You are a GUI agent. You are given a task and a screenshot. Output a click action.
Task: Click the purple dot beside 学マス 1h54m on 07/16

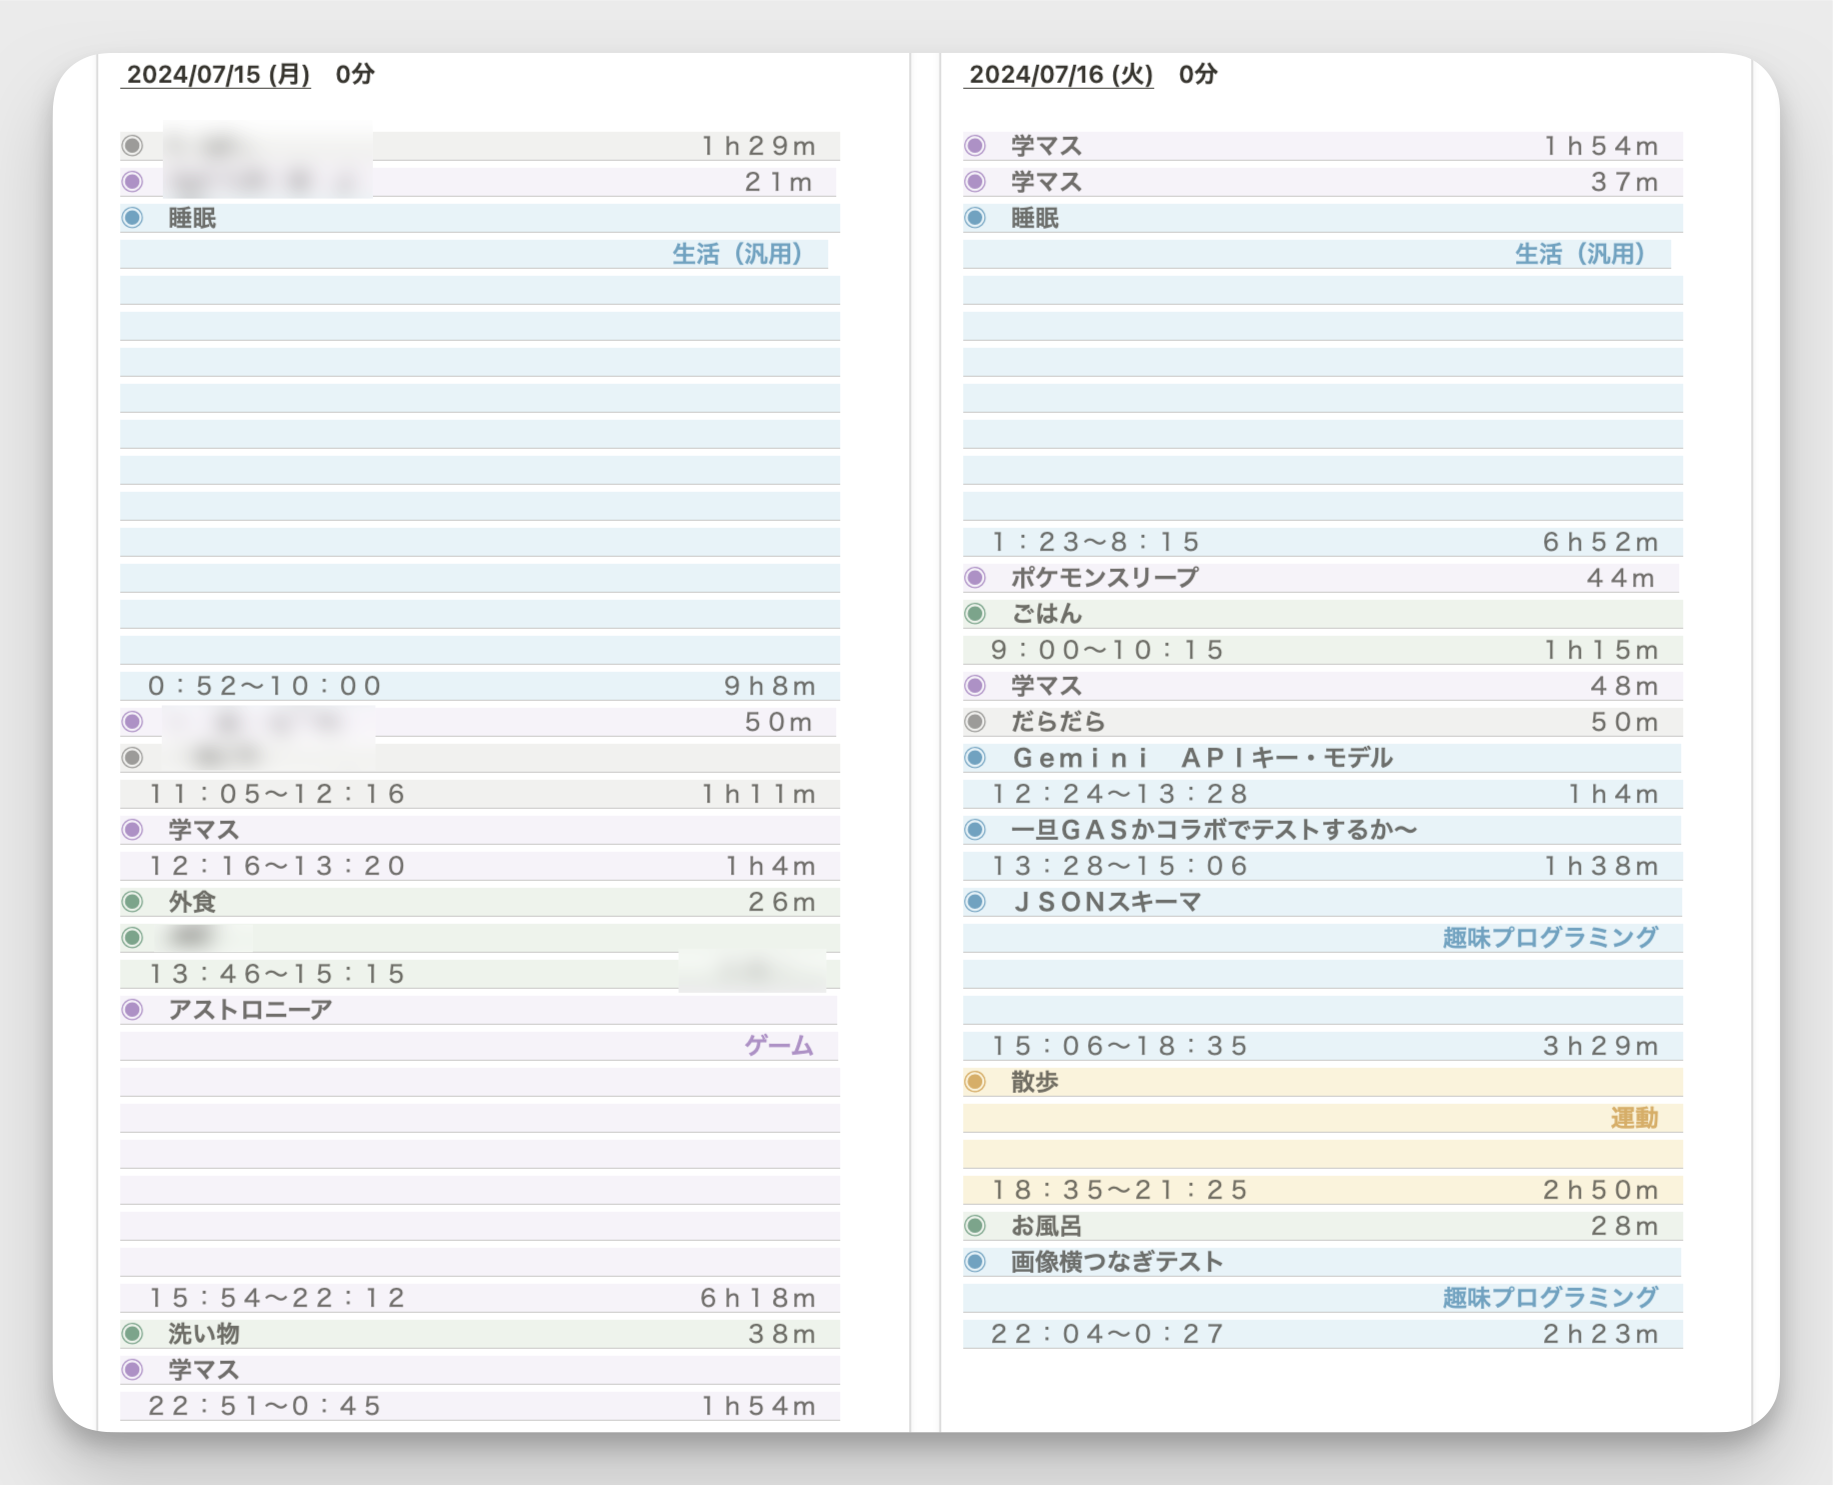975,146
